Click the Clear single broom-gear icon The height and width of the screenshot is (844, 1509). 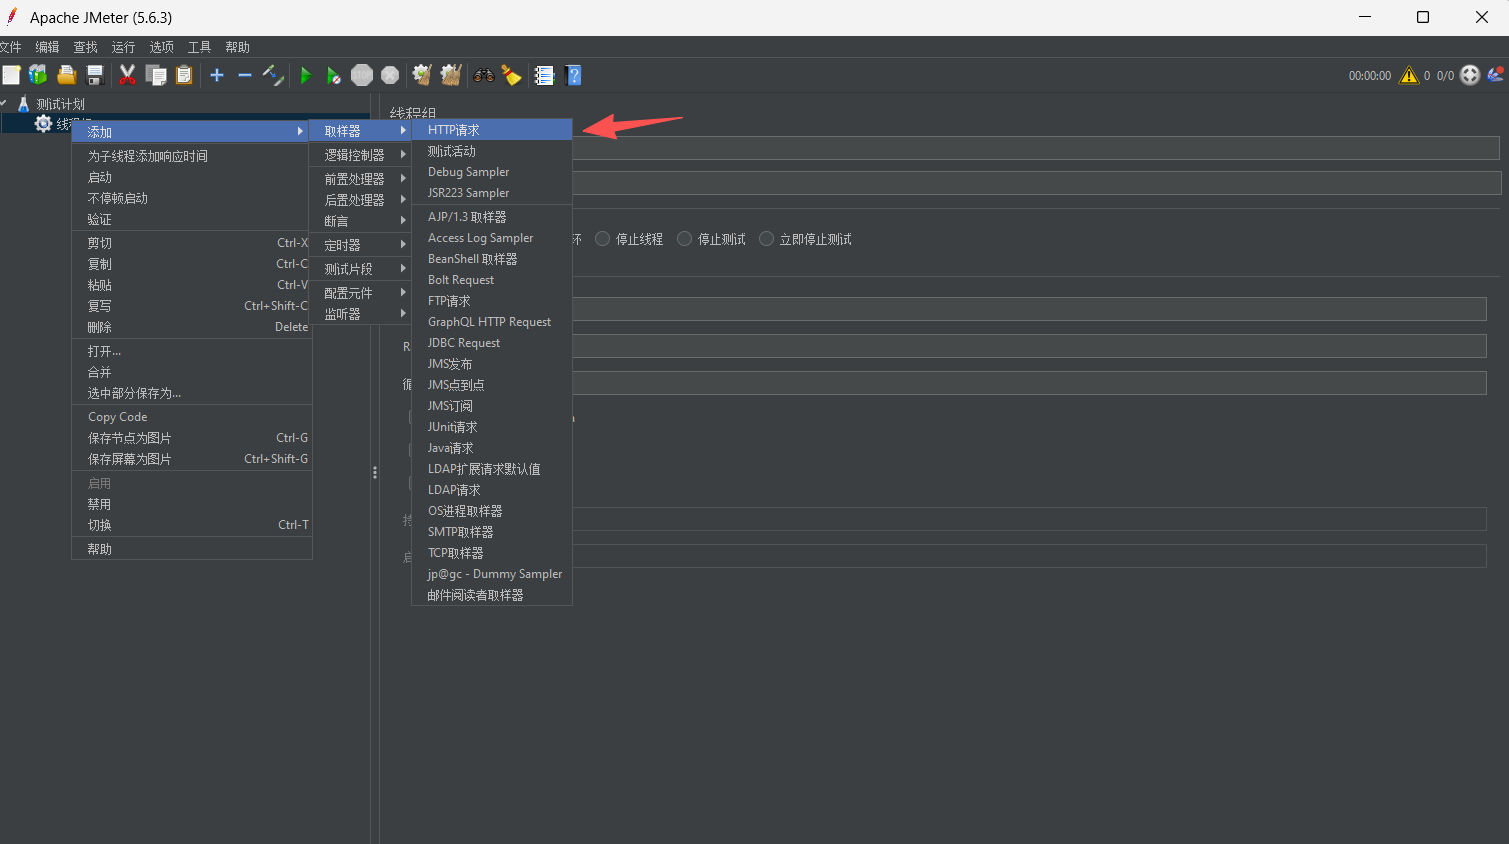coord(422,75)
